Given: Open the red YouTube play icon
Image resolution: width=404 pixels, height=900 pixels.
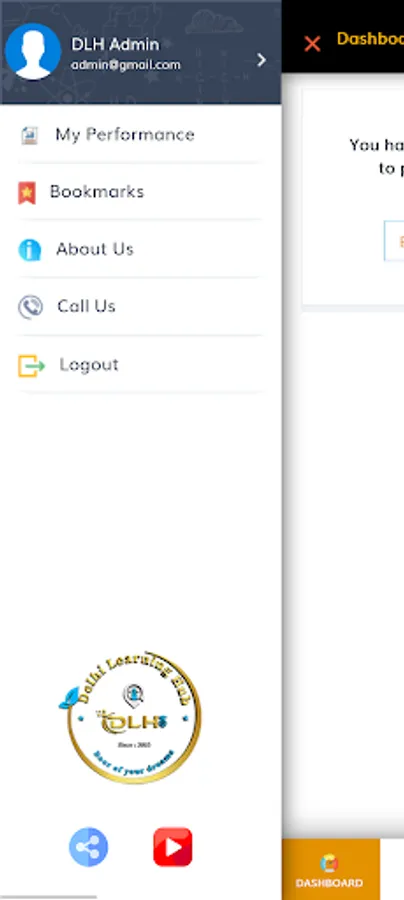Looking at the screenshot, I should [173, 847].
